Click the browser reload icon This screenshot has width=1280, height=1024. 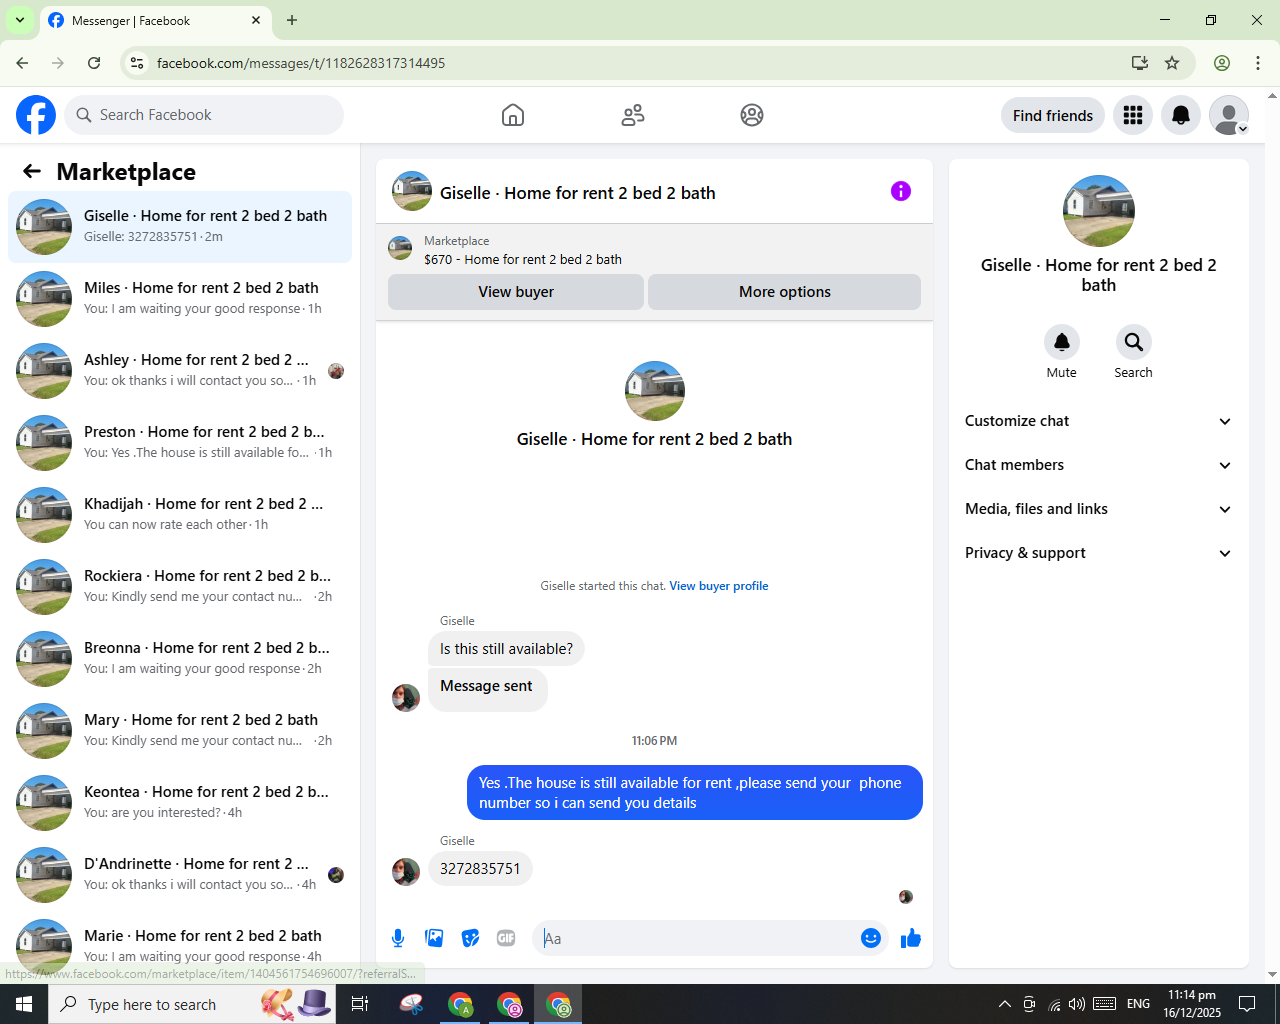[94, 63]
